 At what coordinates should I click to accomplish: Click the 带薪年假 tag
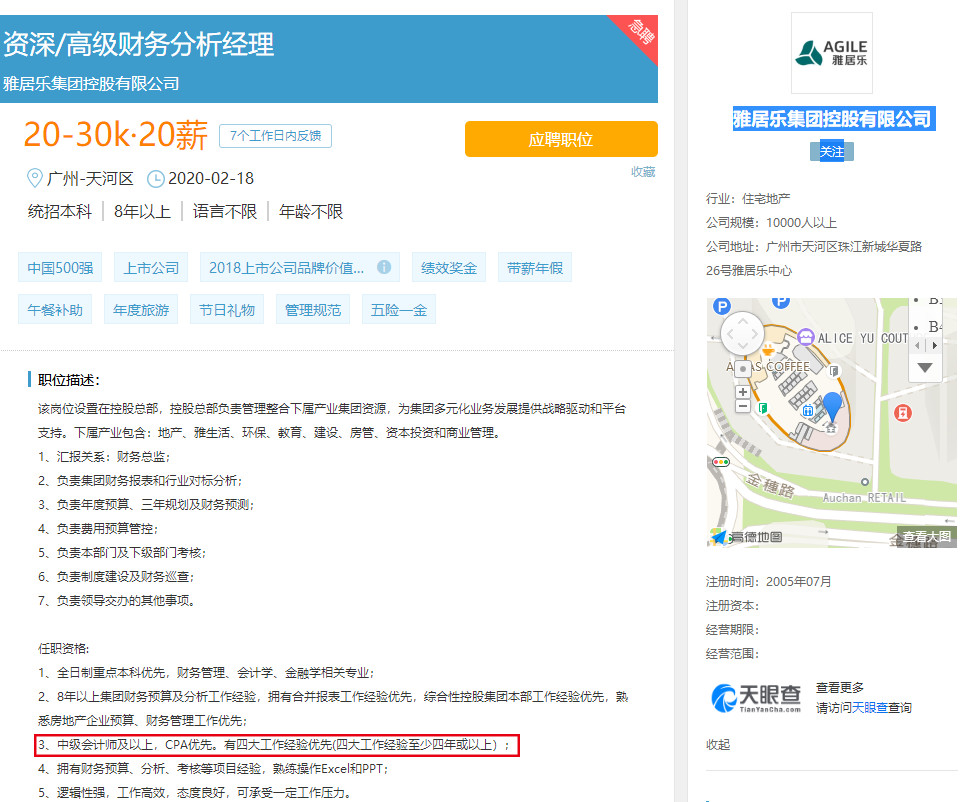[535, 268]
